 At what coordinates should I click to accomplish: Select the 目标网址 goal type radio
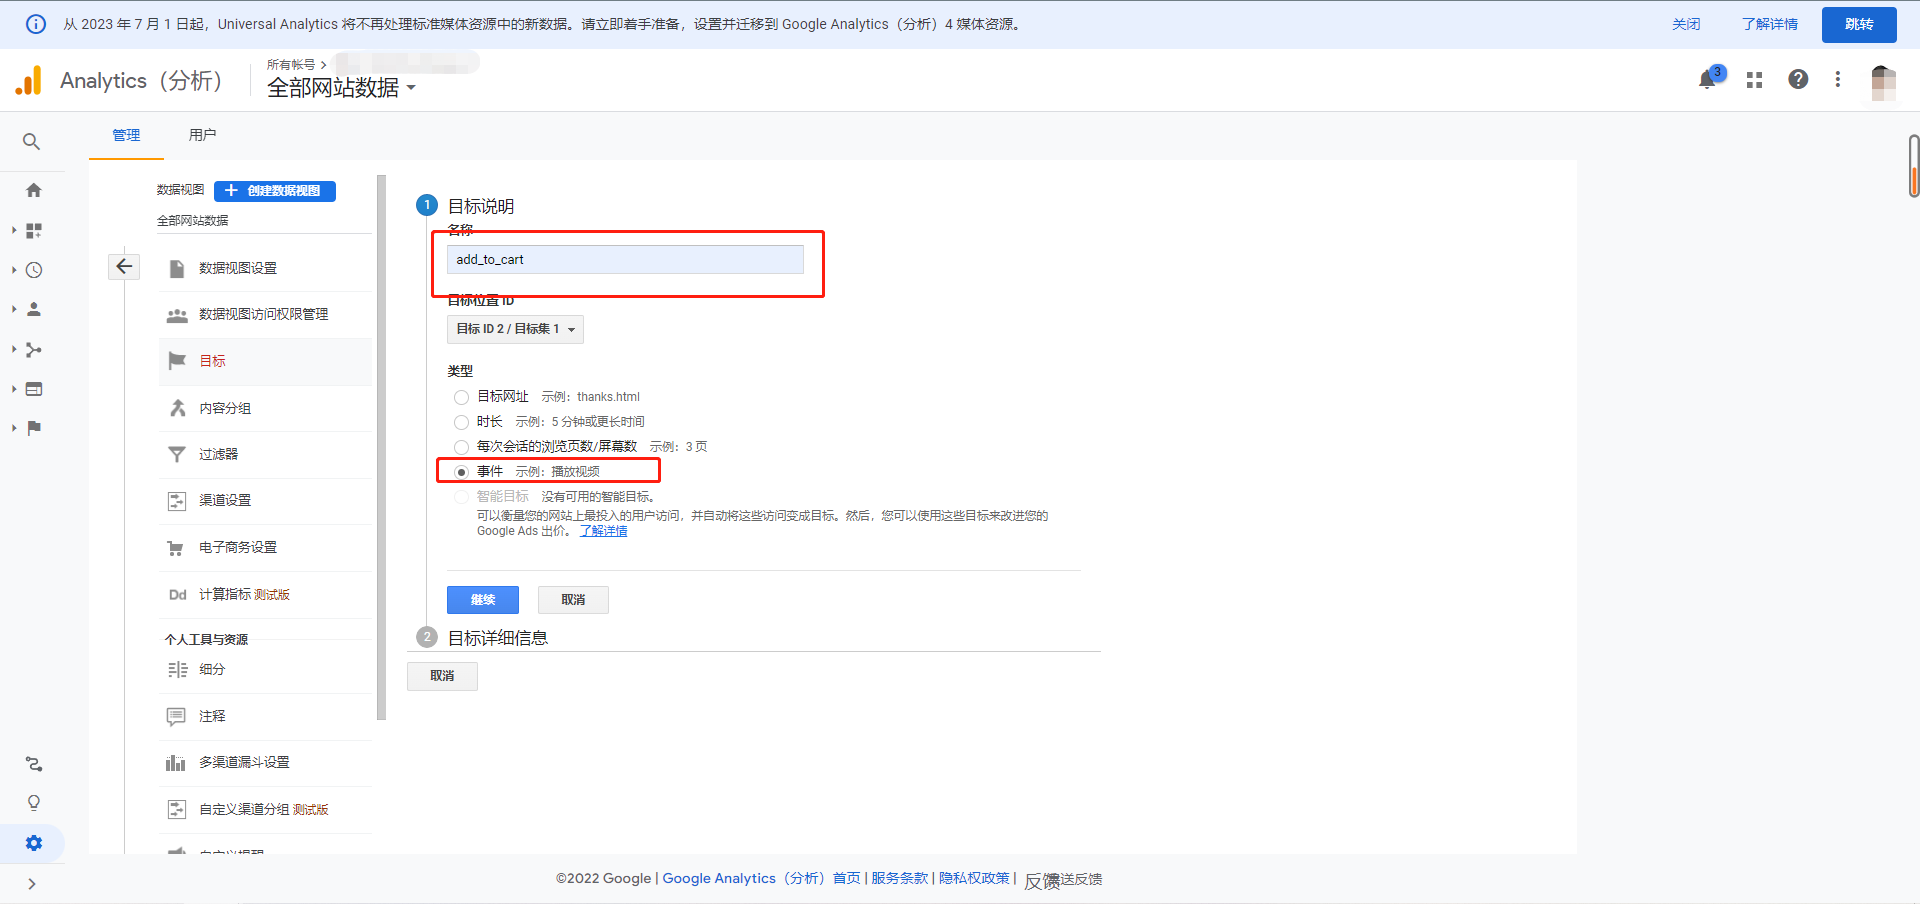point(461,397)
